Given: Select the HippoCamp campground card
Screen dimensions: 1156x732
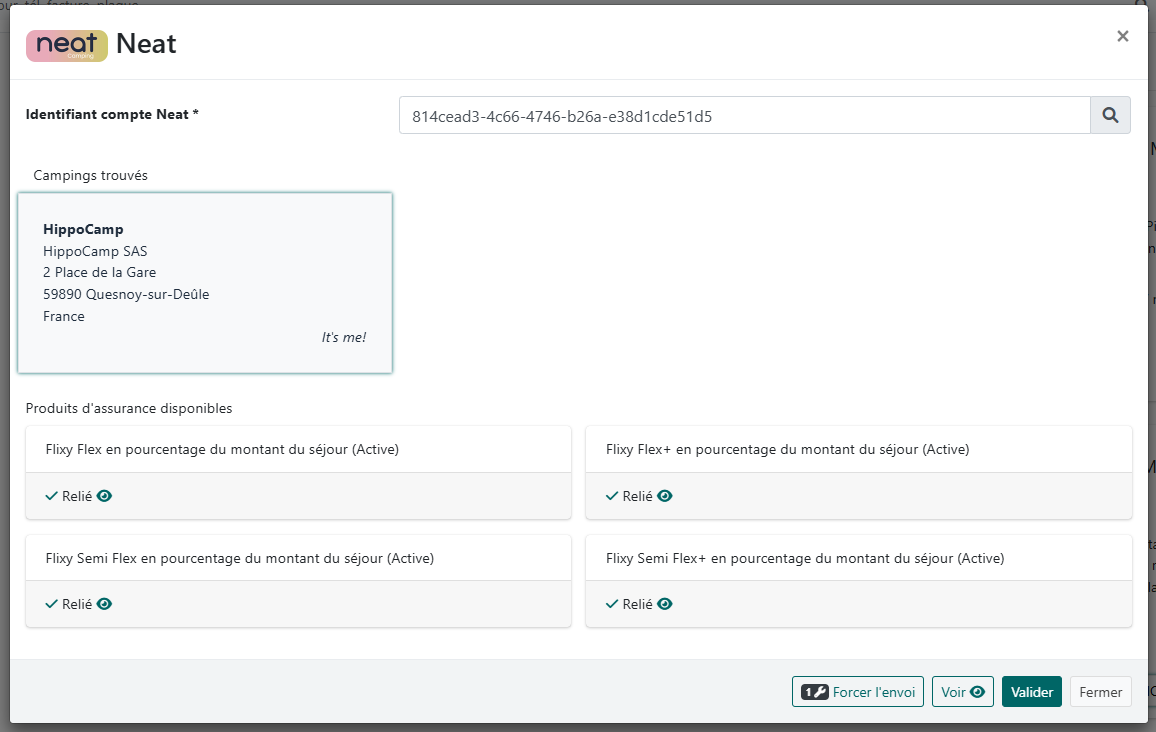Looking at the screenshot, I should [205, 282].
